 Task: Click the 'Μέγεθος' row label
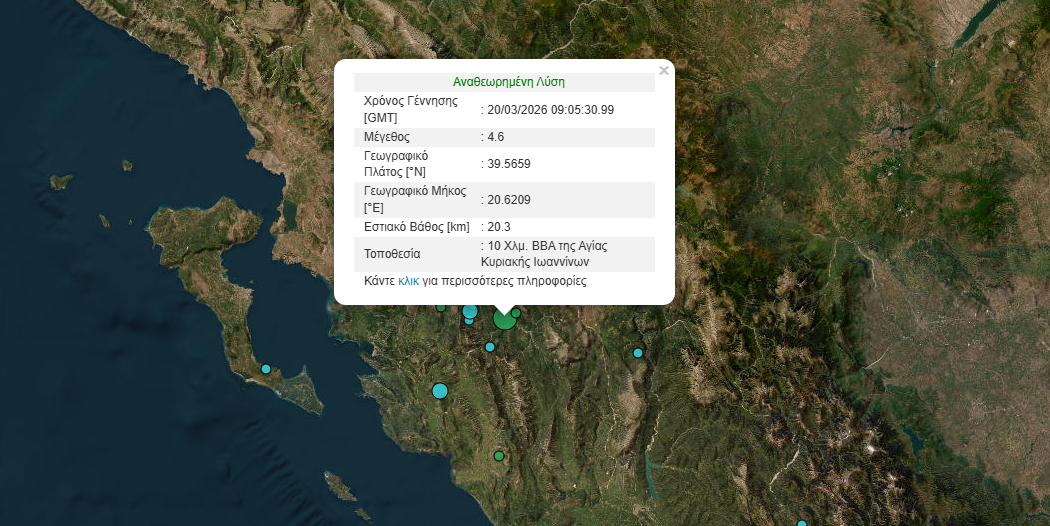pos(387,137)
